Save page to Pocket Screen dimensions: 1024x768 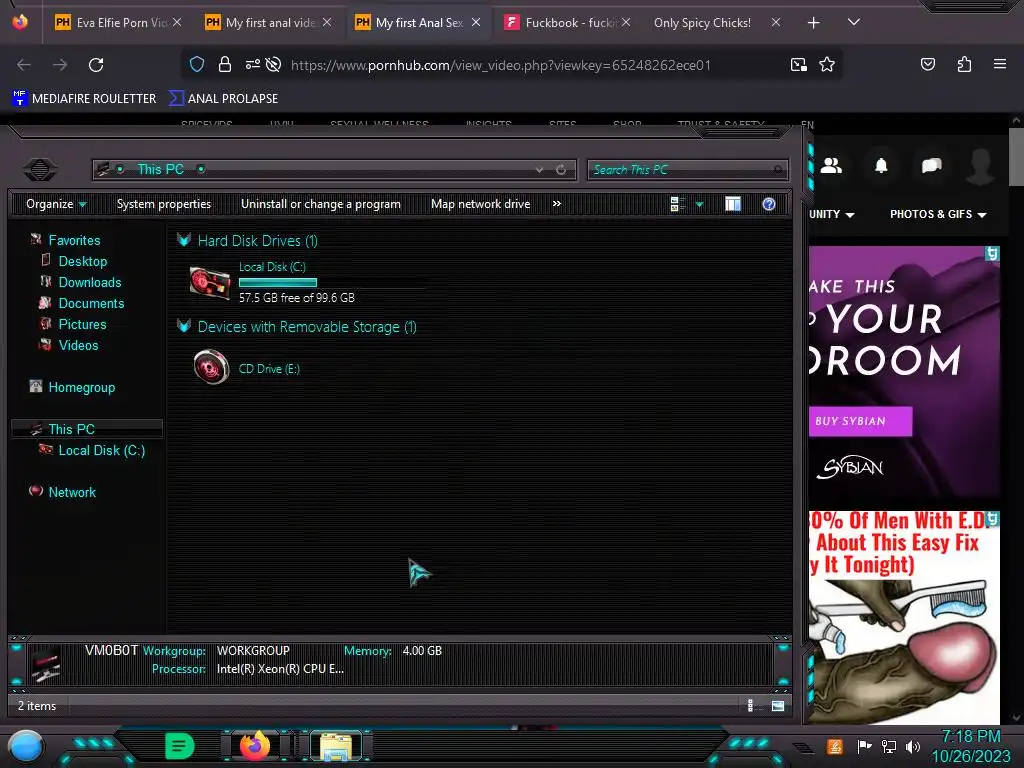[927, 64]
